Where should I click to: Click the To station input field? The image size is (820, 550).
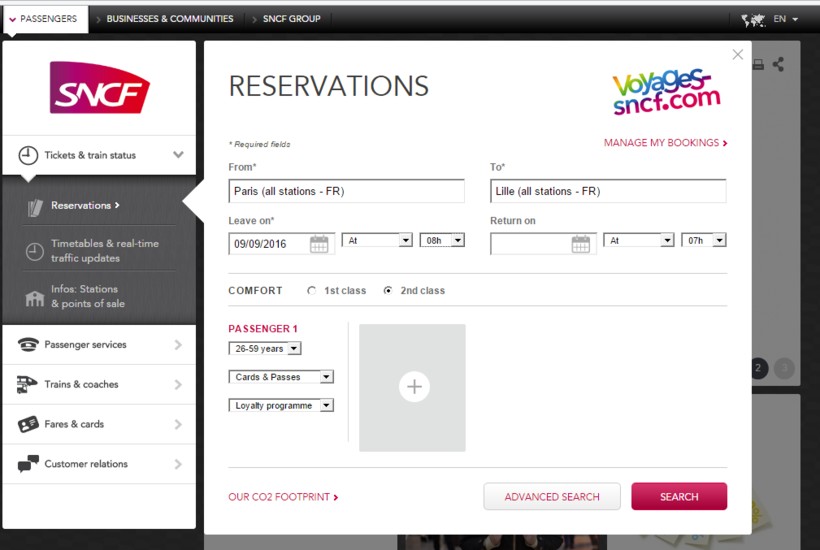608,191
